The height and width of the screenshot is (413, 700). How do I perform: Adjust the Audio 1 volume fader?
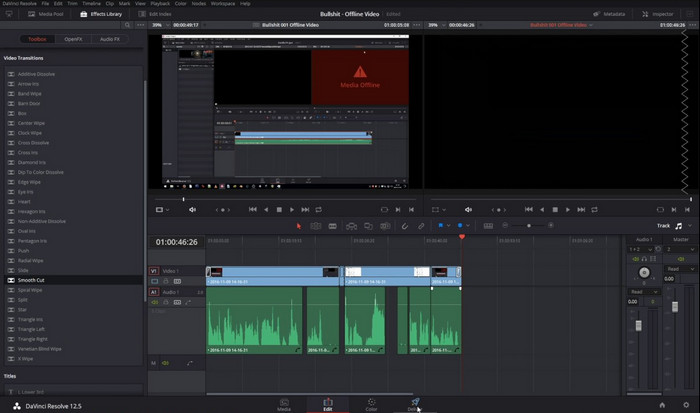(638, 325)
